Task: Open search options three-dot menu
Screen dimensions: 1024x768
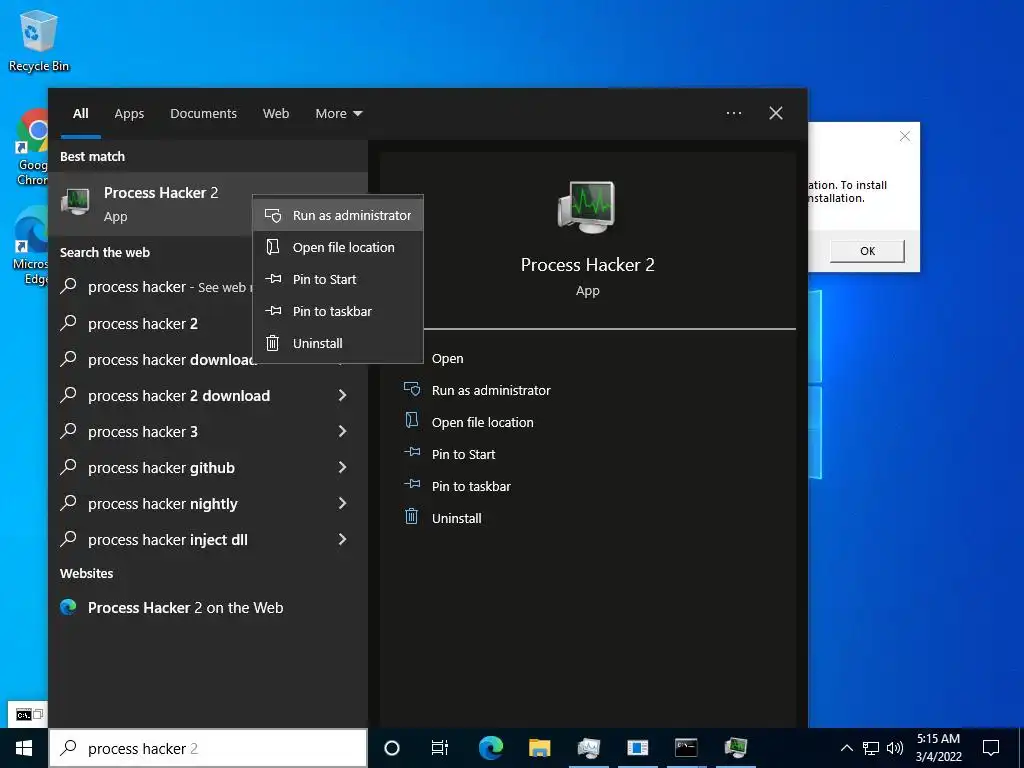Action: pyautogui.click(x=733, y=113)
